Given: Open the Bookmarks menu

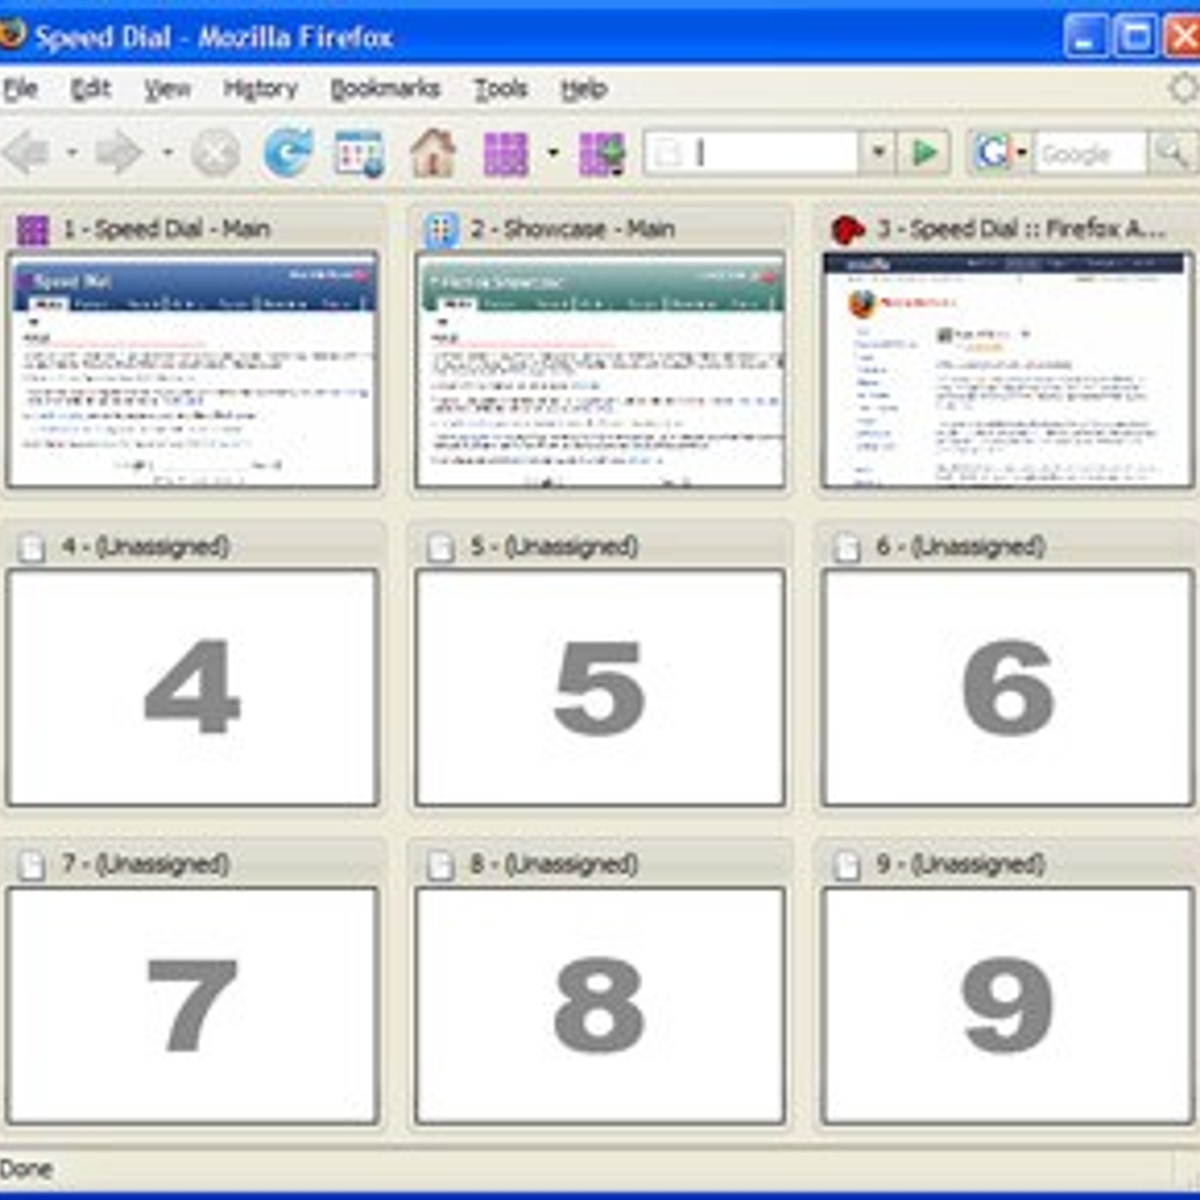Looking at the screenshot, I should pyautogui.click(x=385, y=89).
